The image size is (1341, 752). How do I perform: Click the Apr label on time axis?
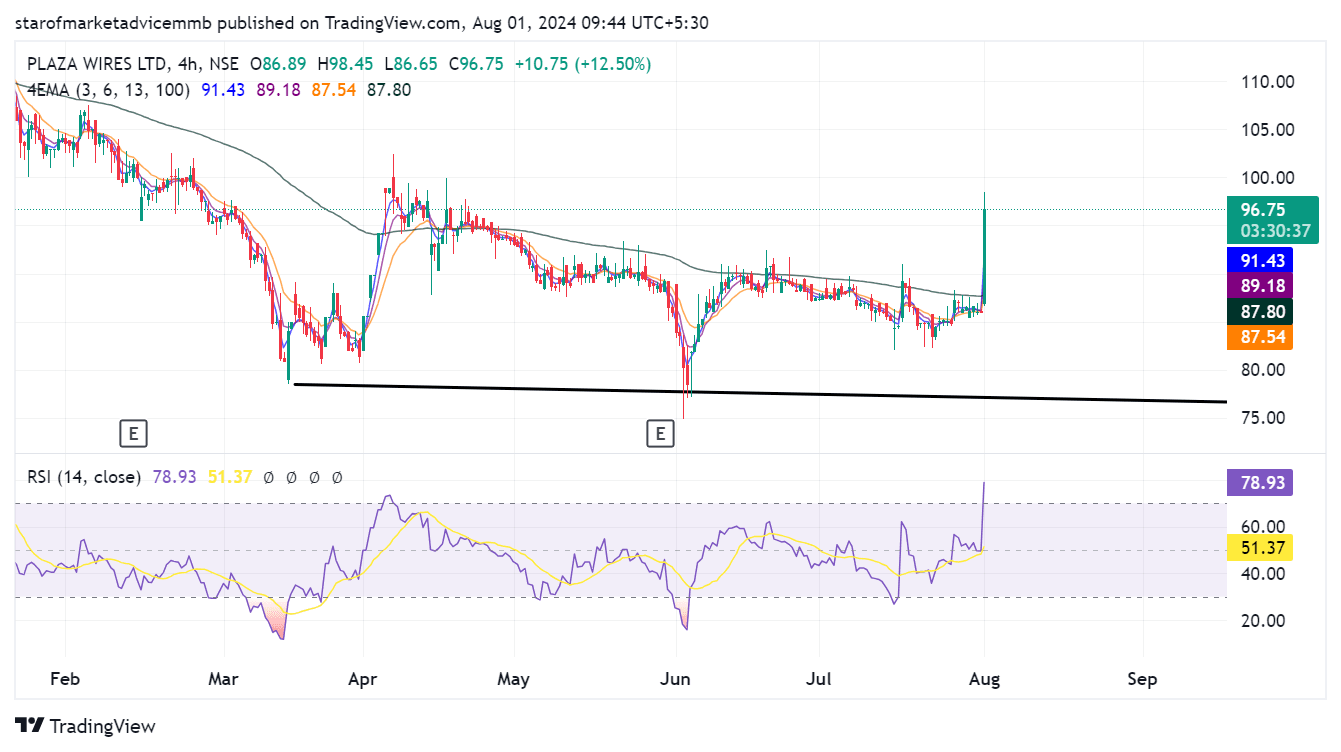pyautogui.click(x=362, y=679)
